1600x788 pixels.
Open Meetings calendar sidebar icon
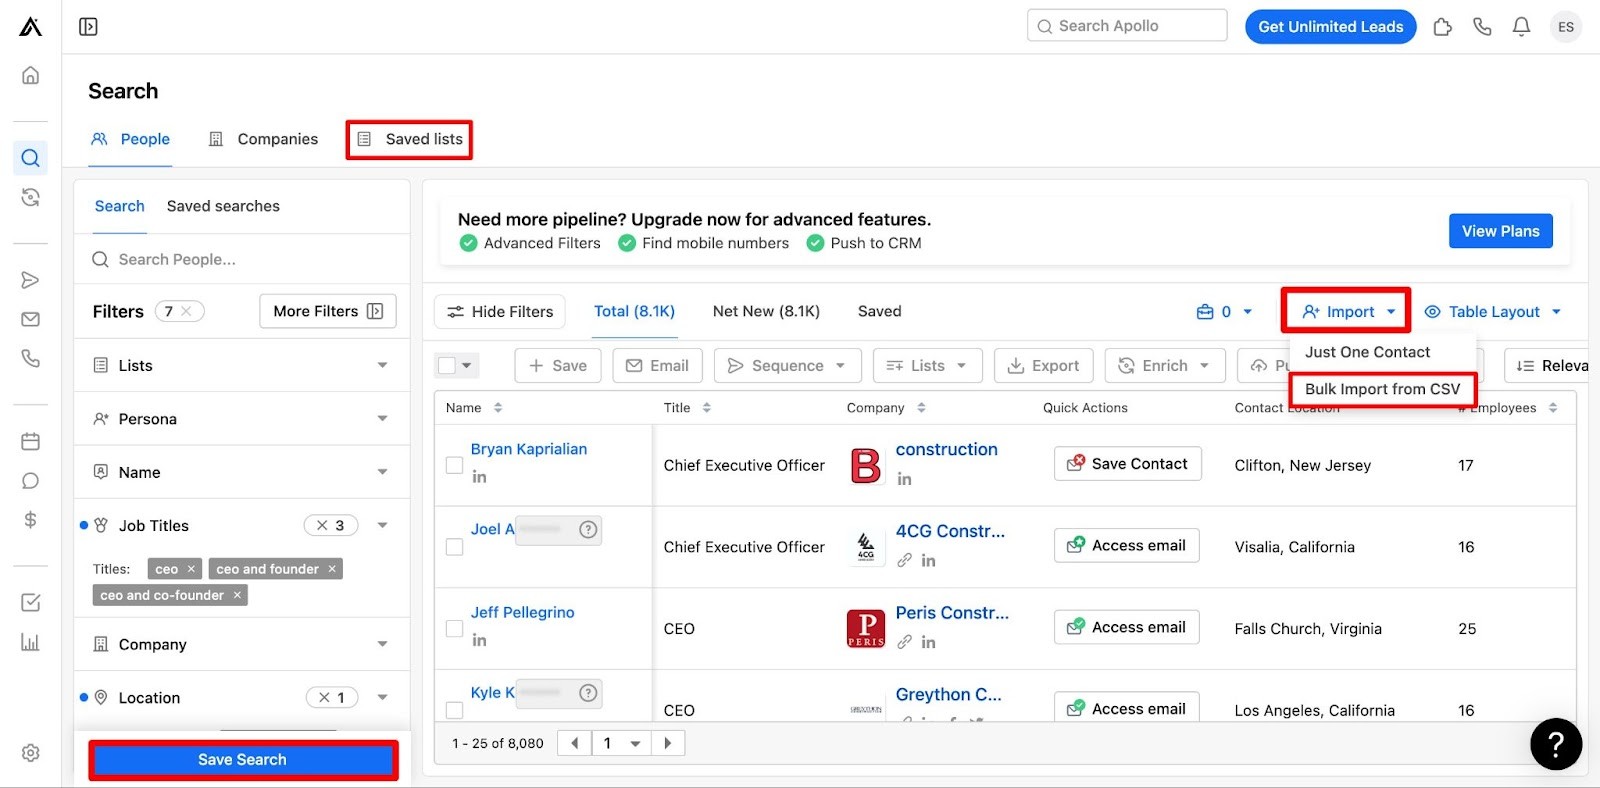[31, 441]
